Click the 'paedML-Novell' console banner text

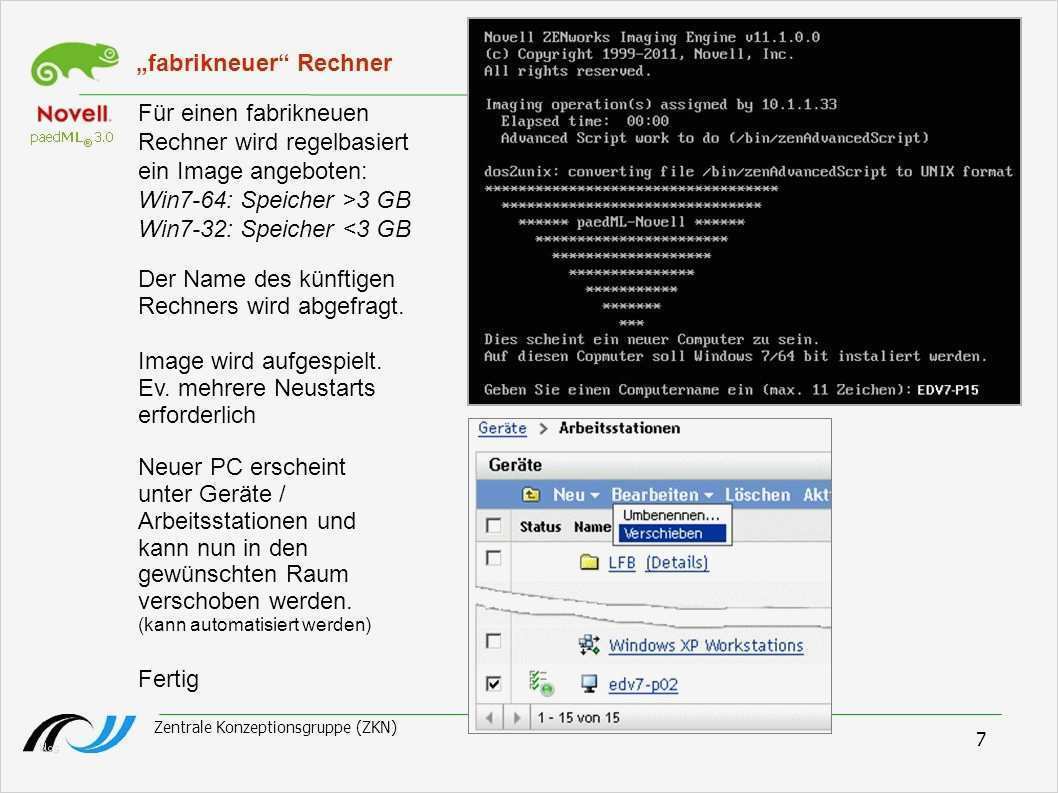(x=631, y=222)
